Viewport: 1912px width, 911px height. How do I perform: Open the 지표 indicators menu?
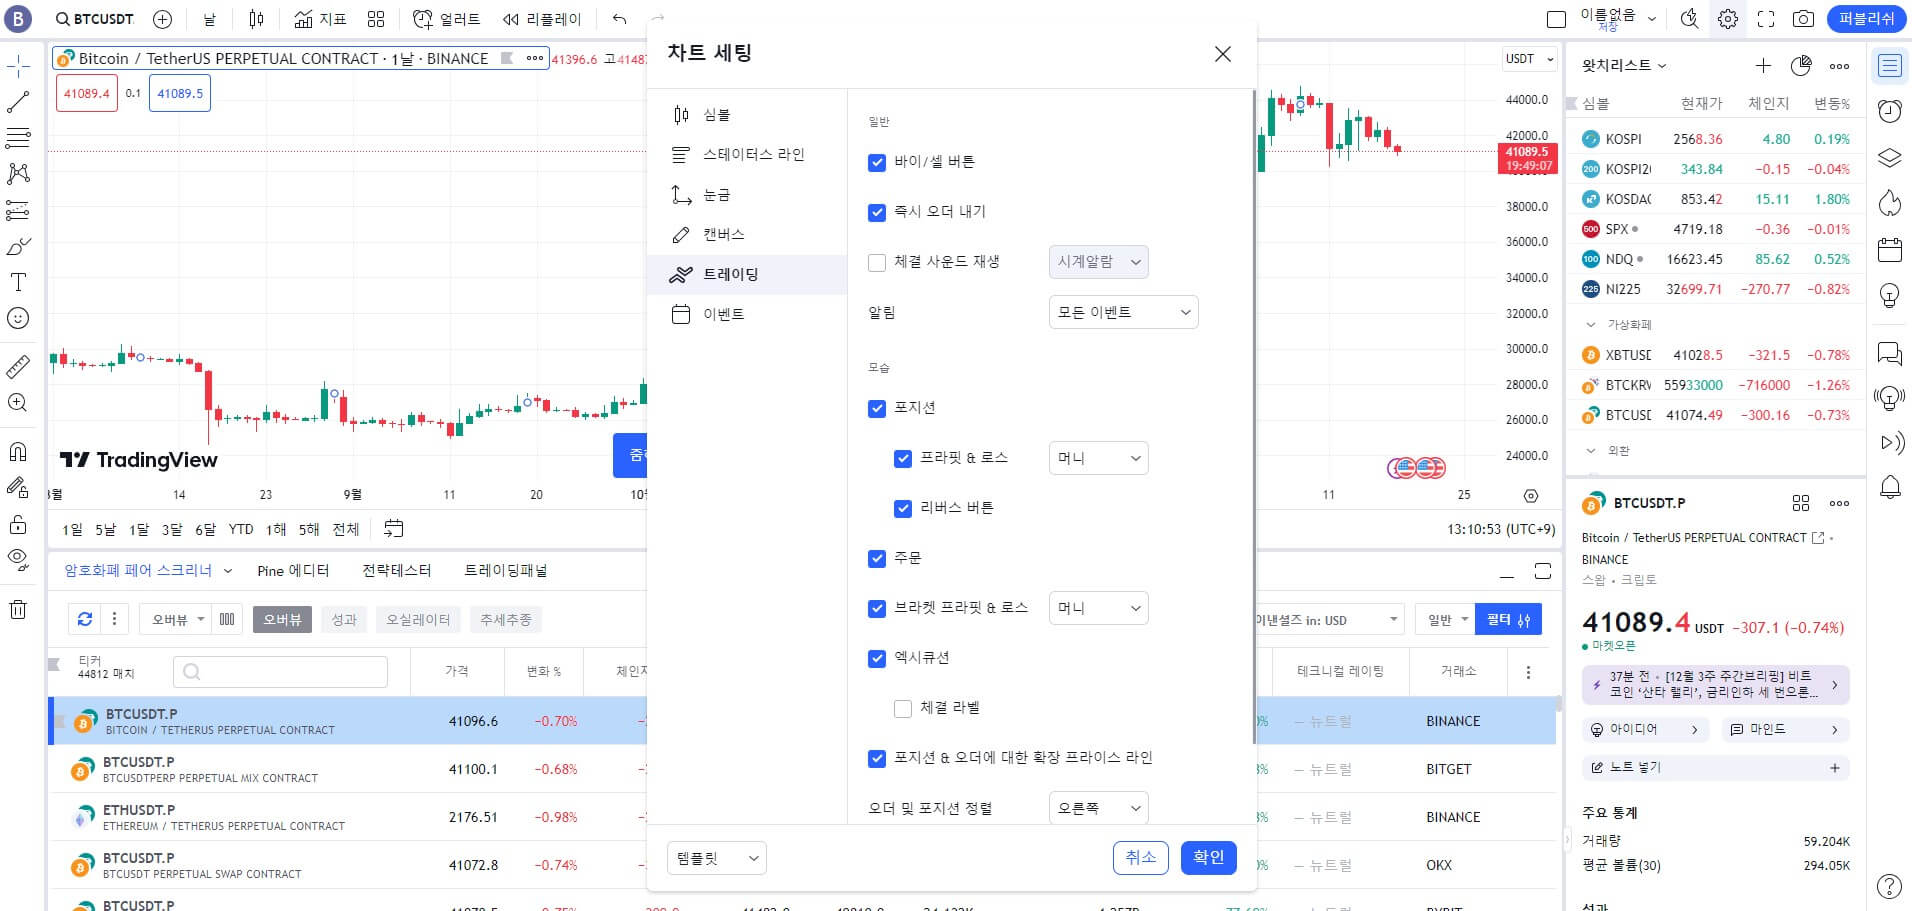[x=320, y=19]
